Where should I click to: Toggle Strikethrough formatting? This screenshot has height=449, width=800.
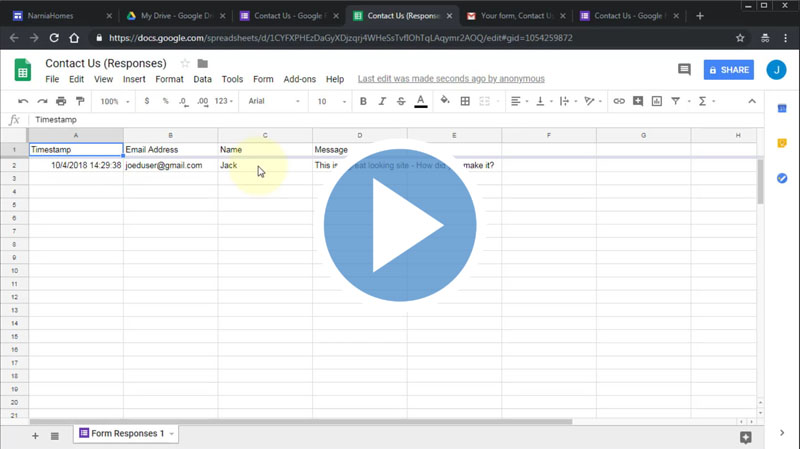point(401,101)
